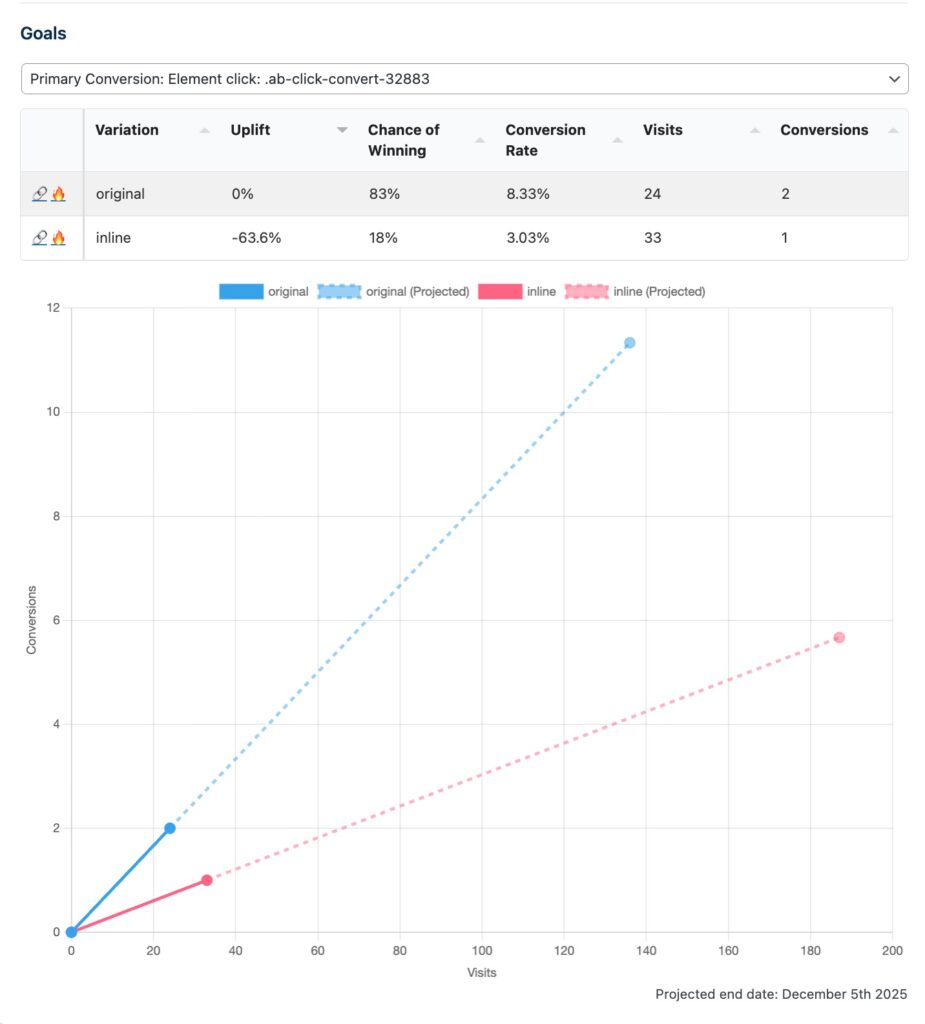
Task: Sort by Chance of Winning arrow
Action: coord(480,141)
